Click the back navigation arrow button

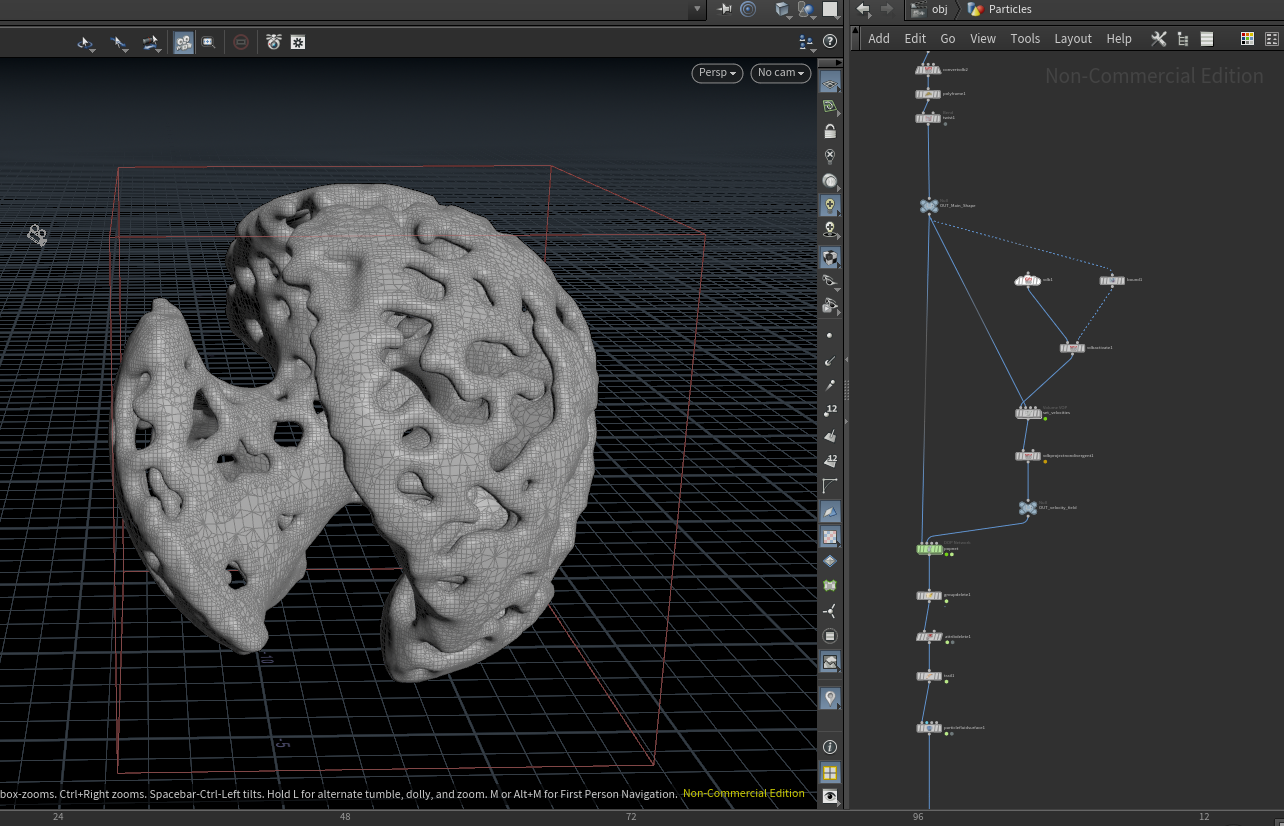863,9
